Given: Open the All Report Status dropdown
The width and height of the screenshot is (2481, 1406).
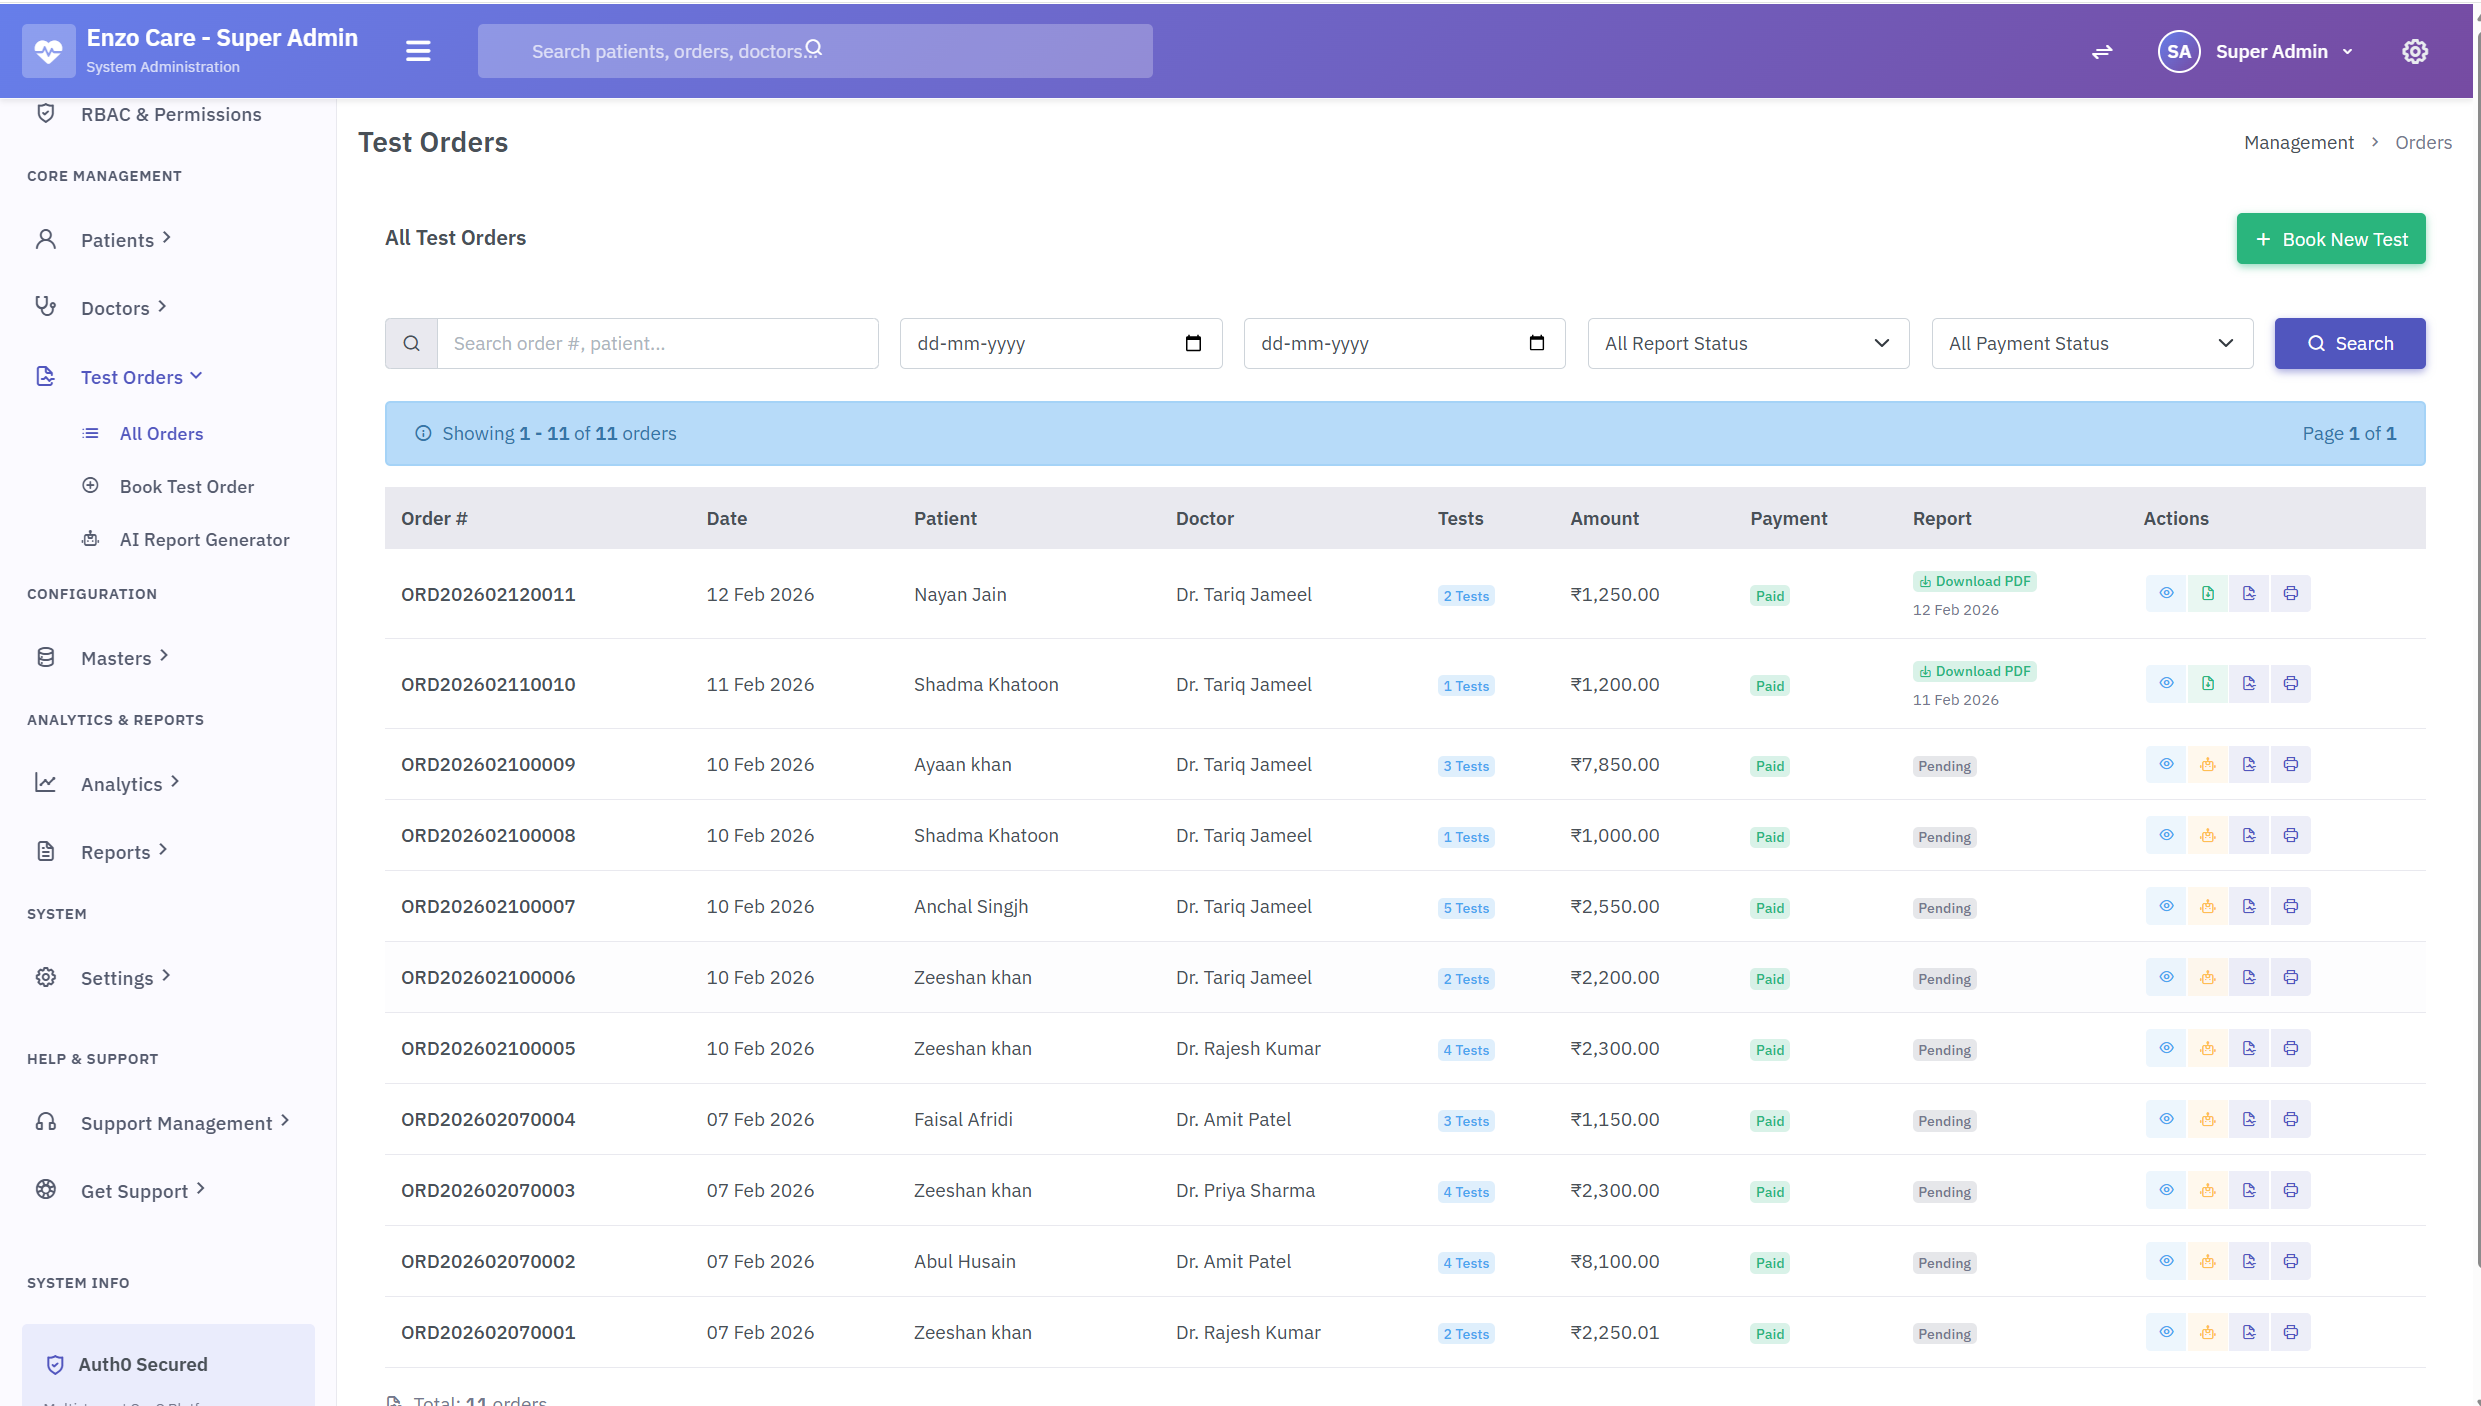Looking at the screenshot, I should [x=1748, y=343].
